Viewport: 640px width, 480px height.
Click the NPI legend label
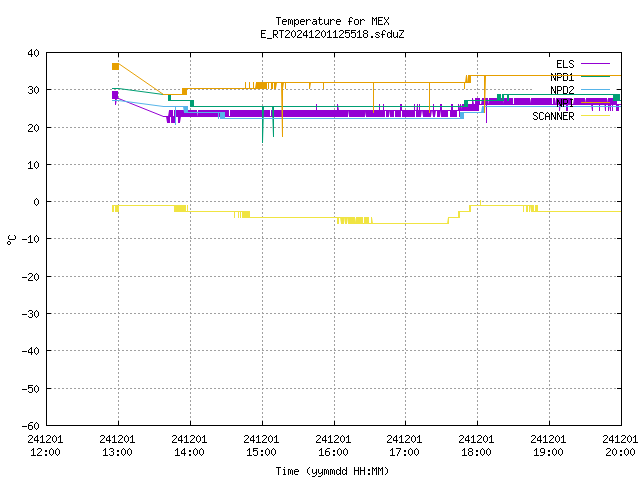[565, 103]
